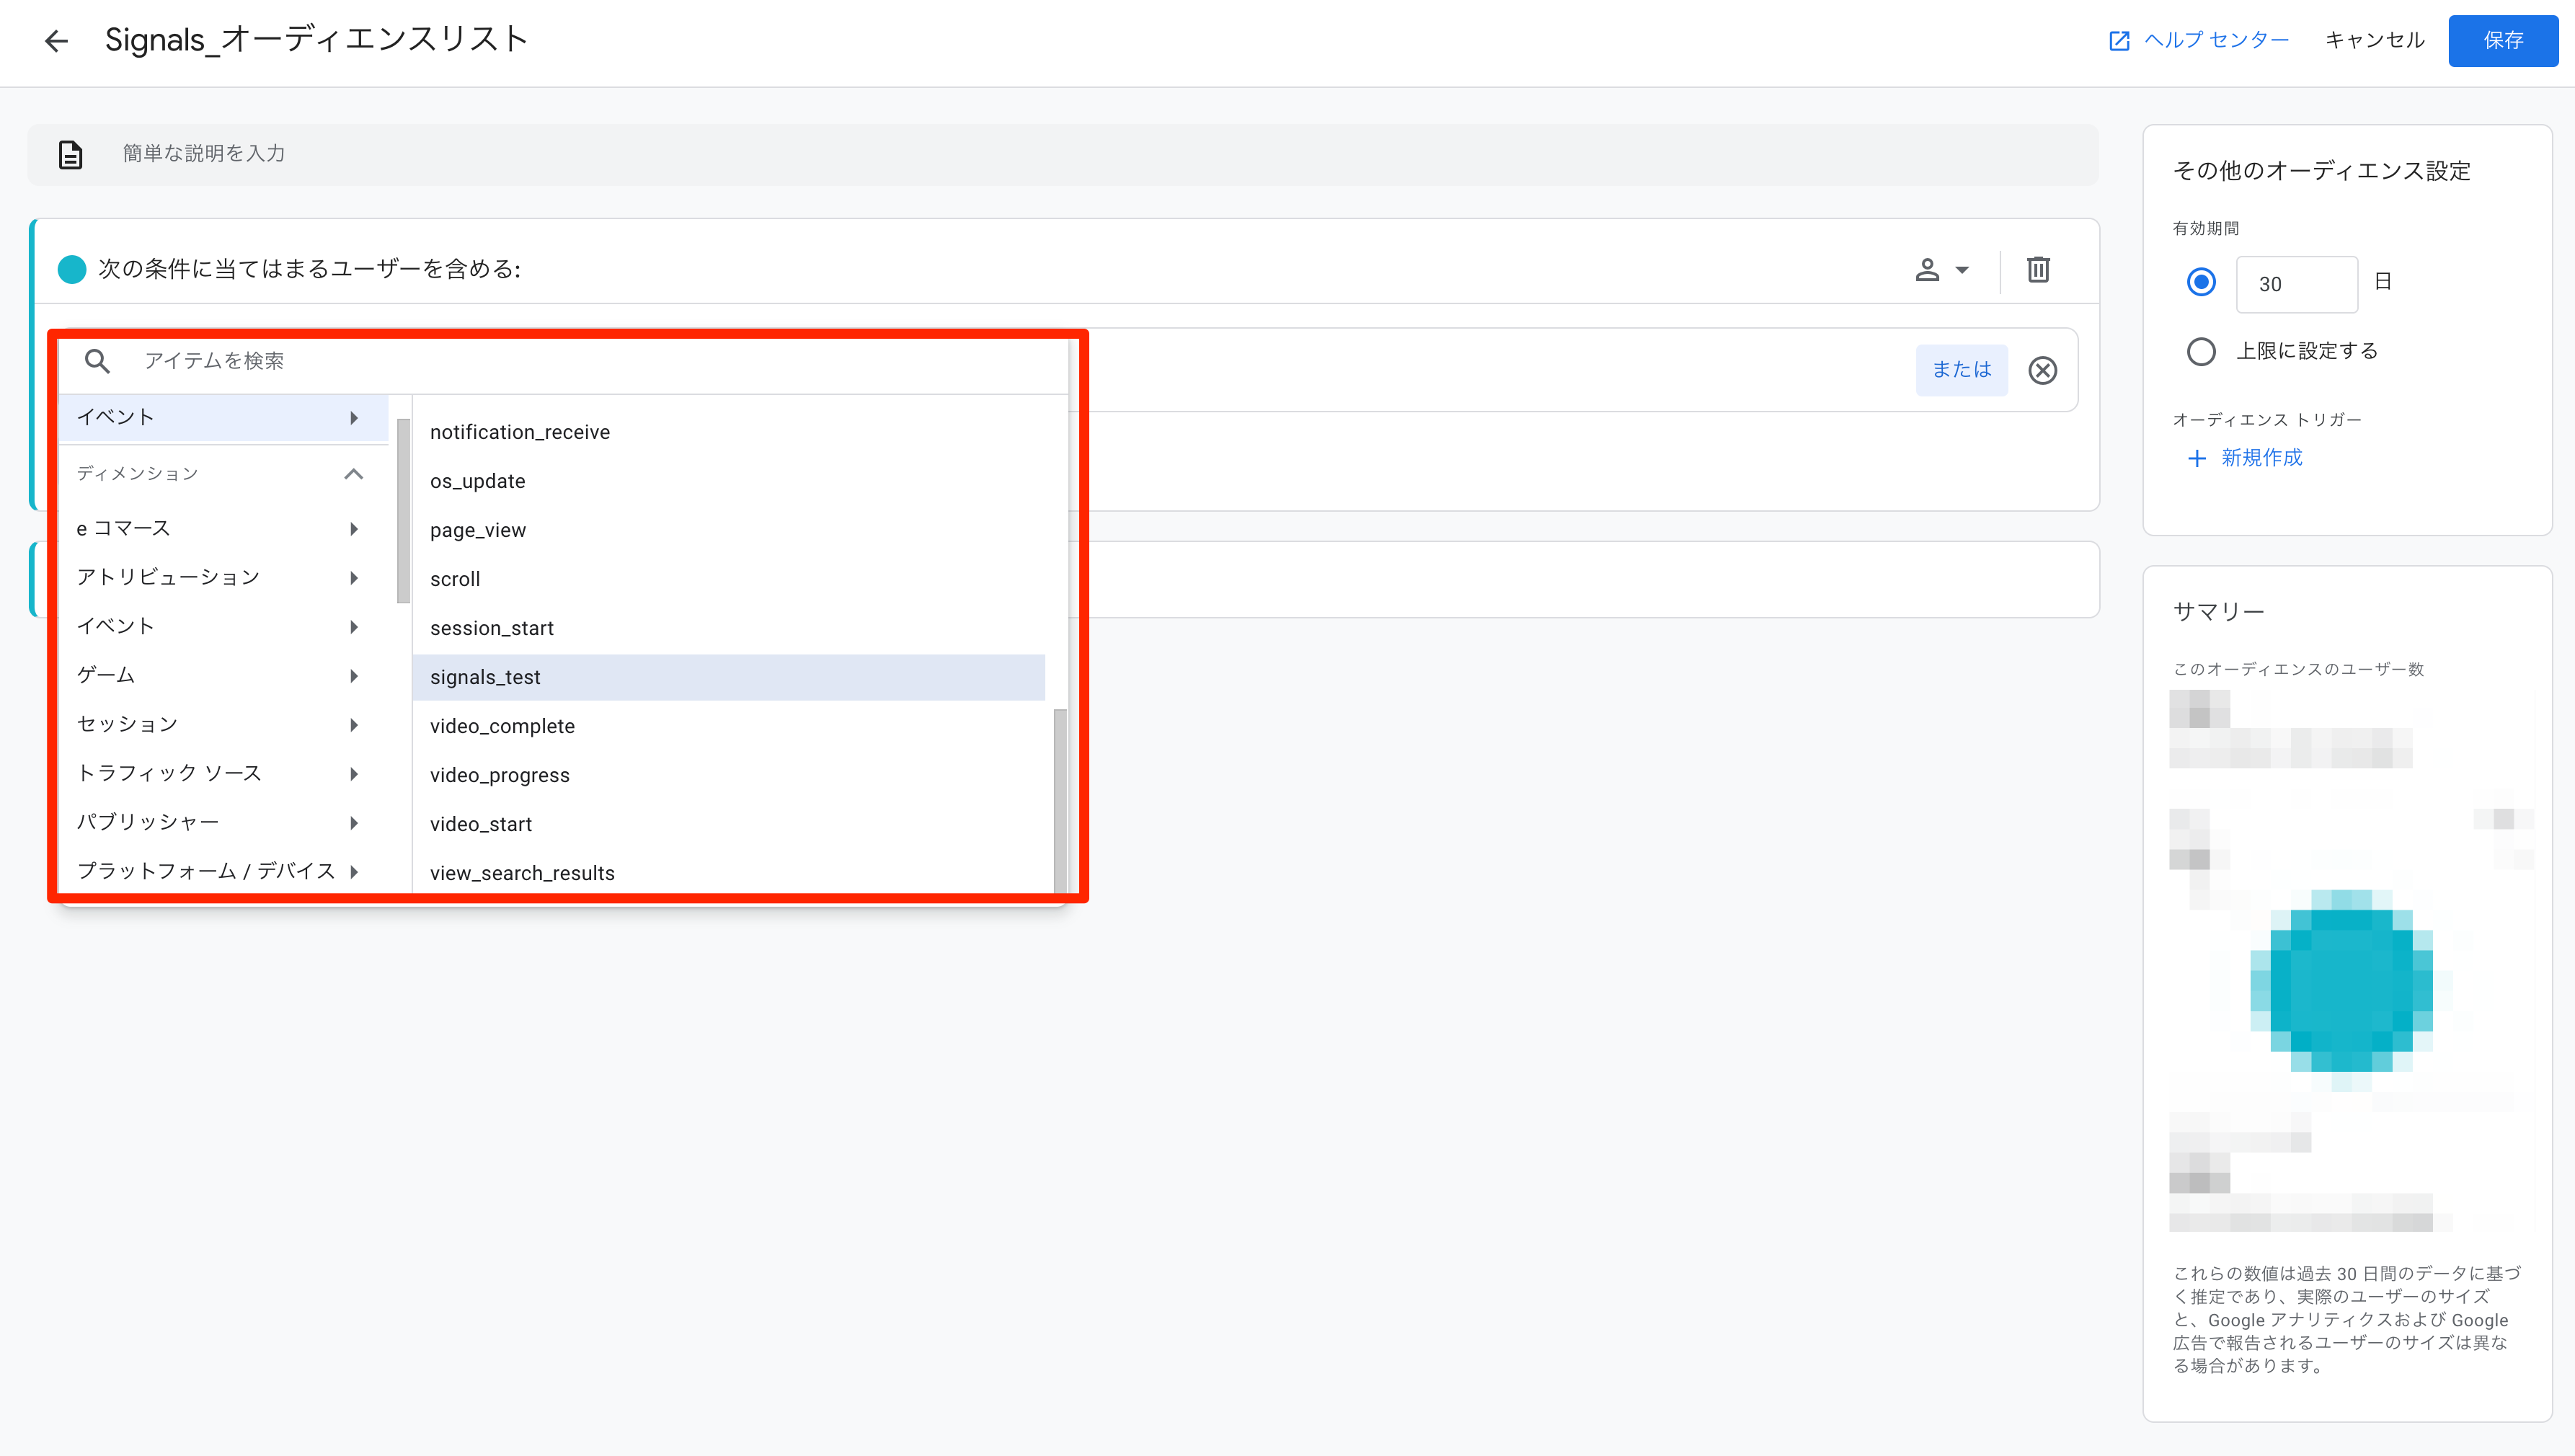
Task: Expand the e コマース category
Action: [224, 528]
